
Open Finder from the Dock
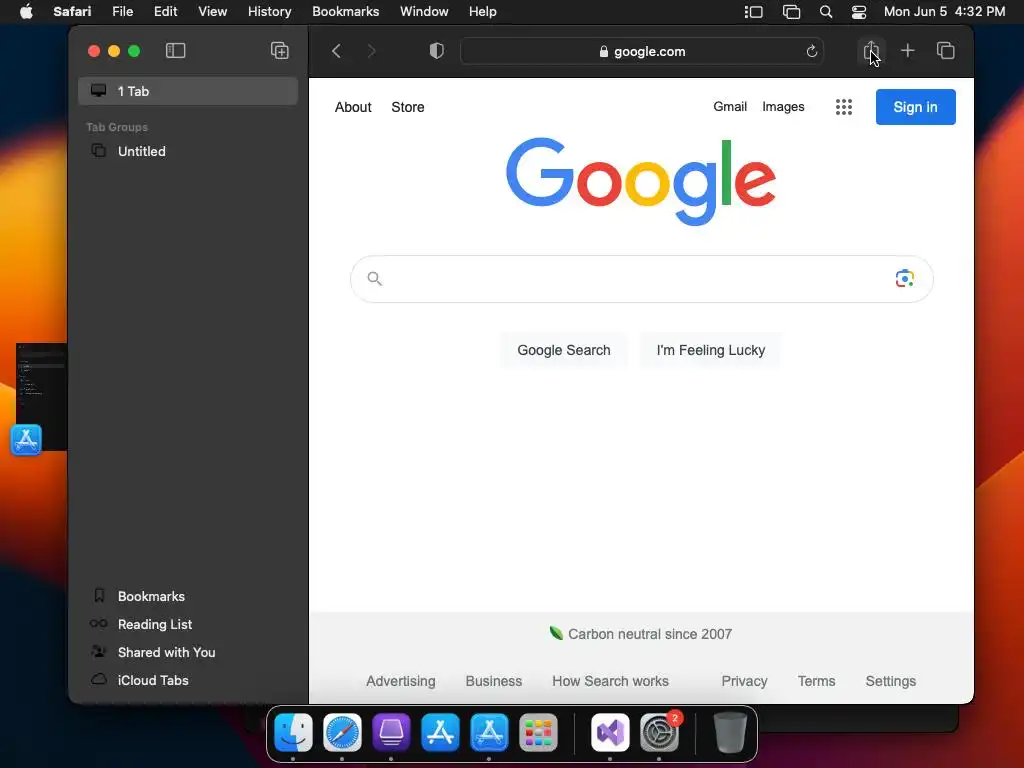click(x=293, y=732)
